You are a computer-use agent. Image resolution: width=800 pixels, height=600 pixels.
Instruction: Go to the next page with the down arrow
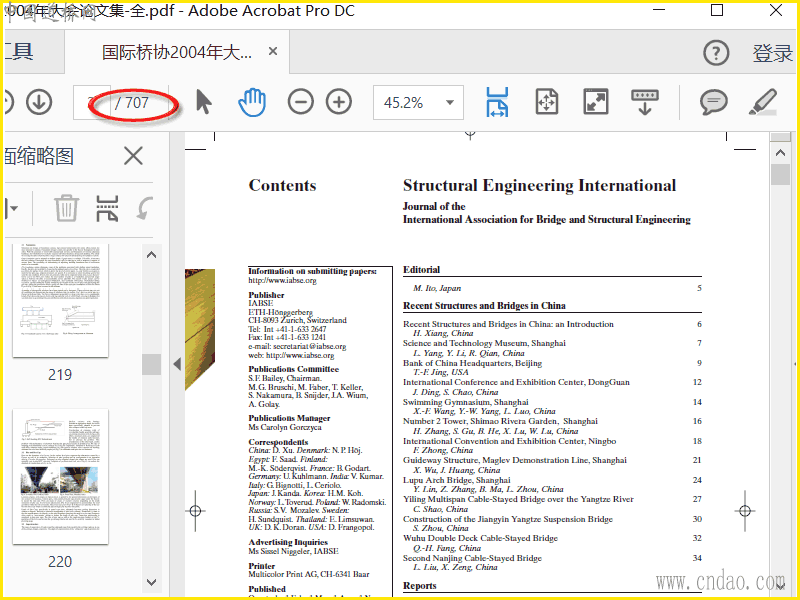[x=39, y=102]
